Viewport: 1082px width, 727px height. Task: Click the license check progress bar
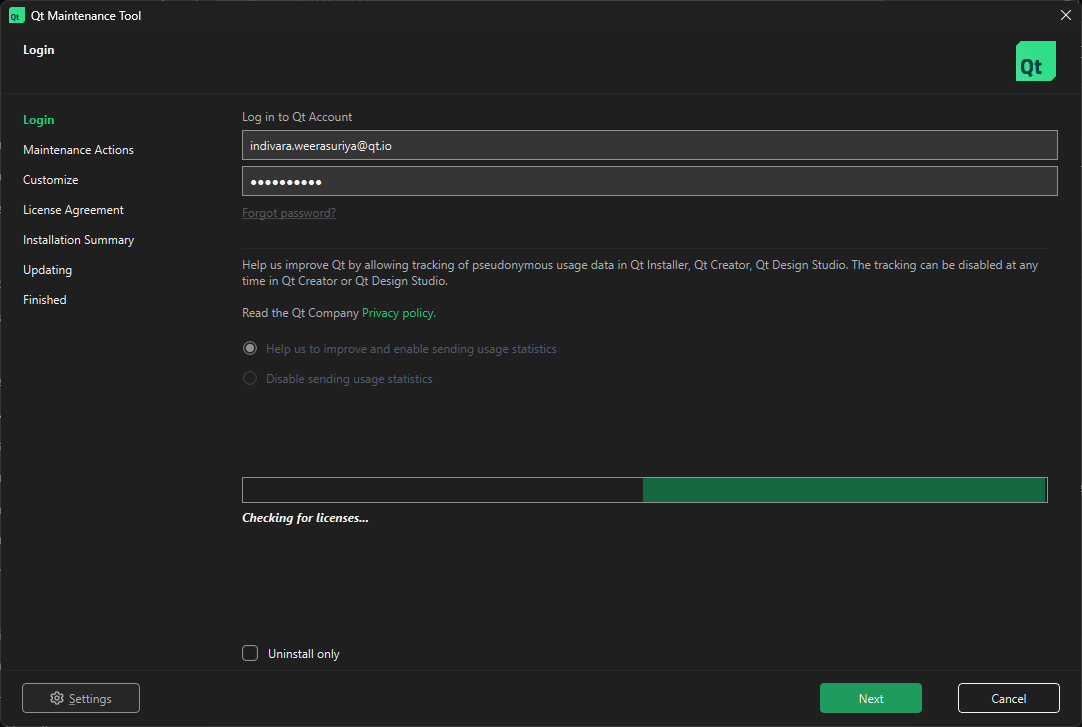pos(645,490)
